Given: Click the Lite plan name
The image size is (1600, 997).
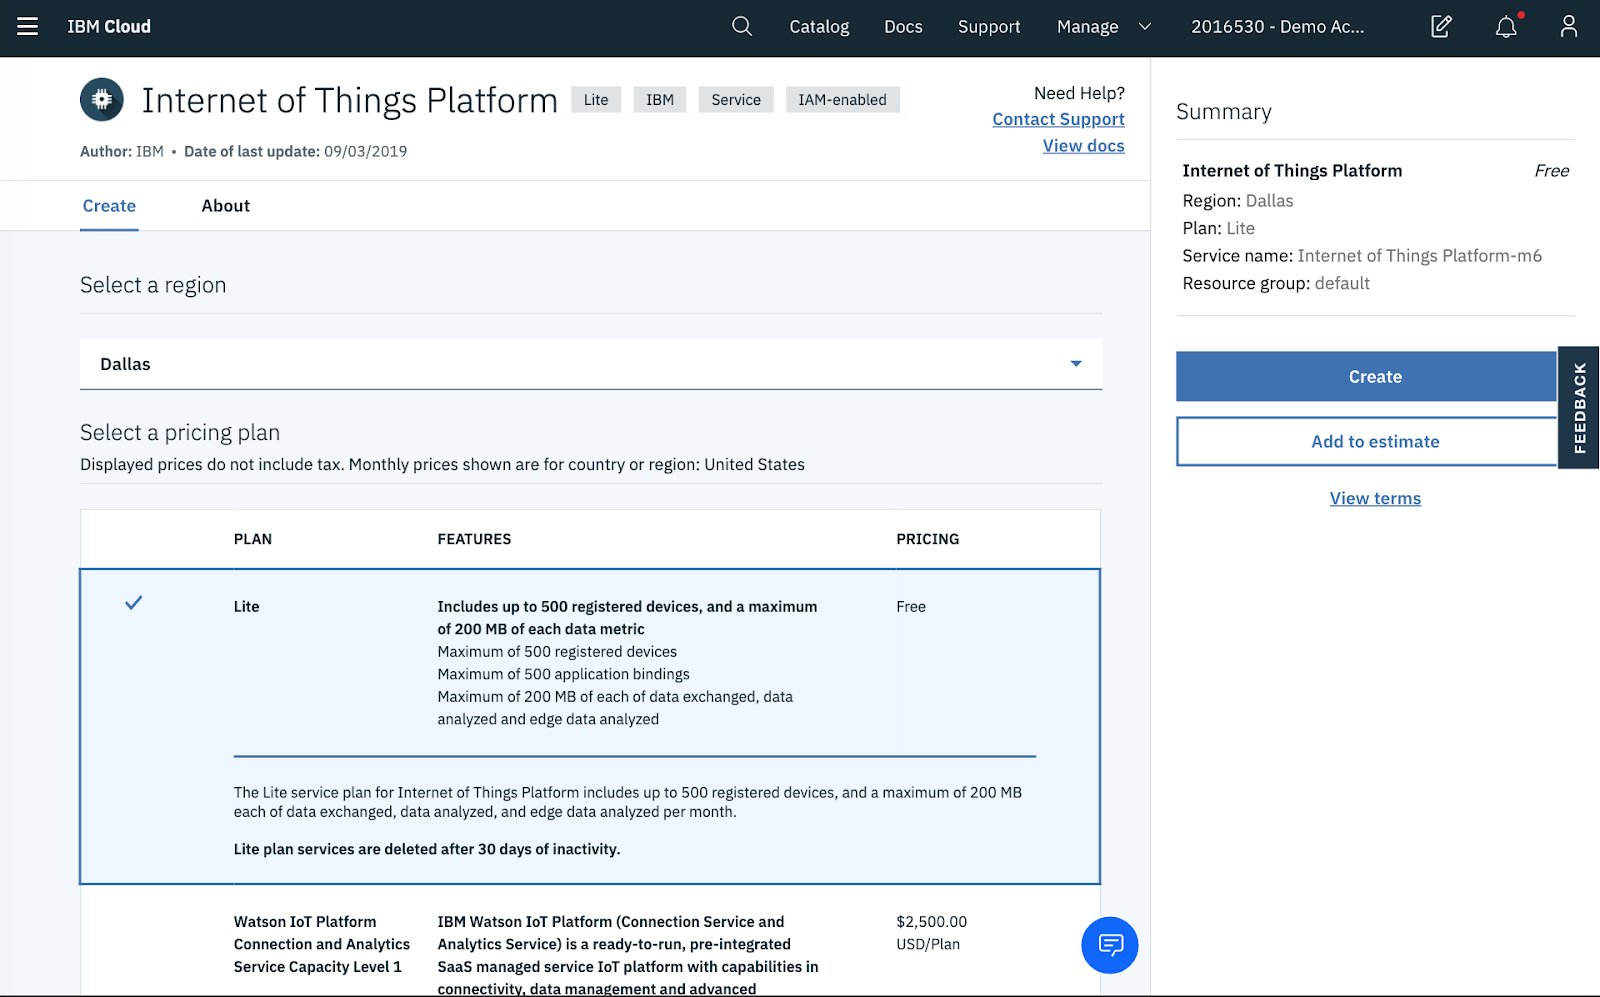Looking at the screenshot, I should 247,607.
